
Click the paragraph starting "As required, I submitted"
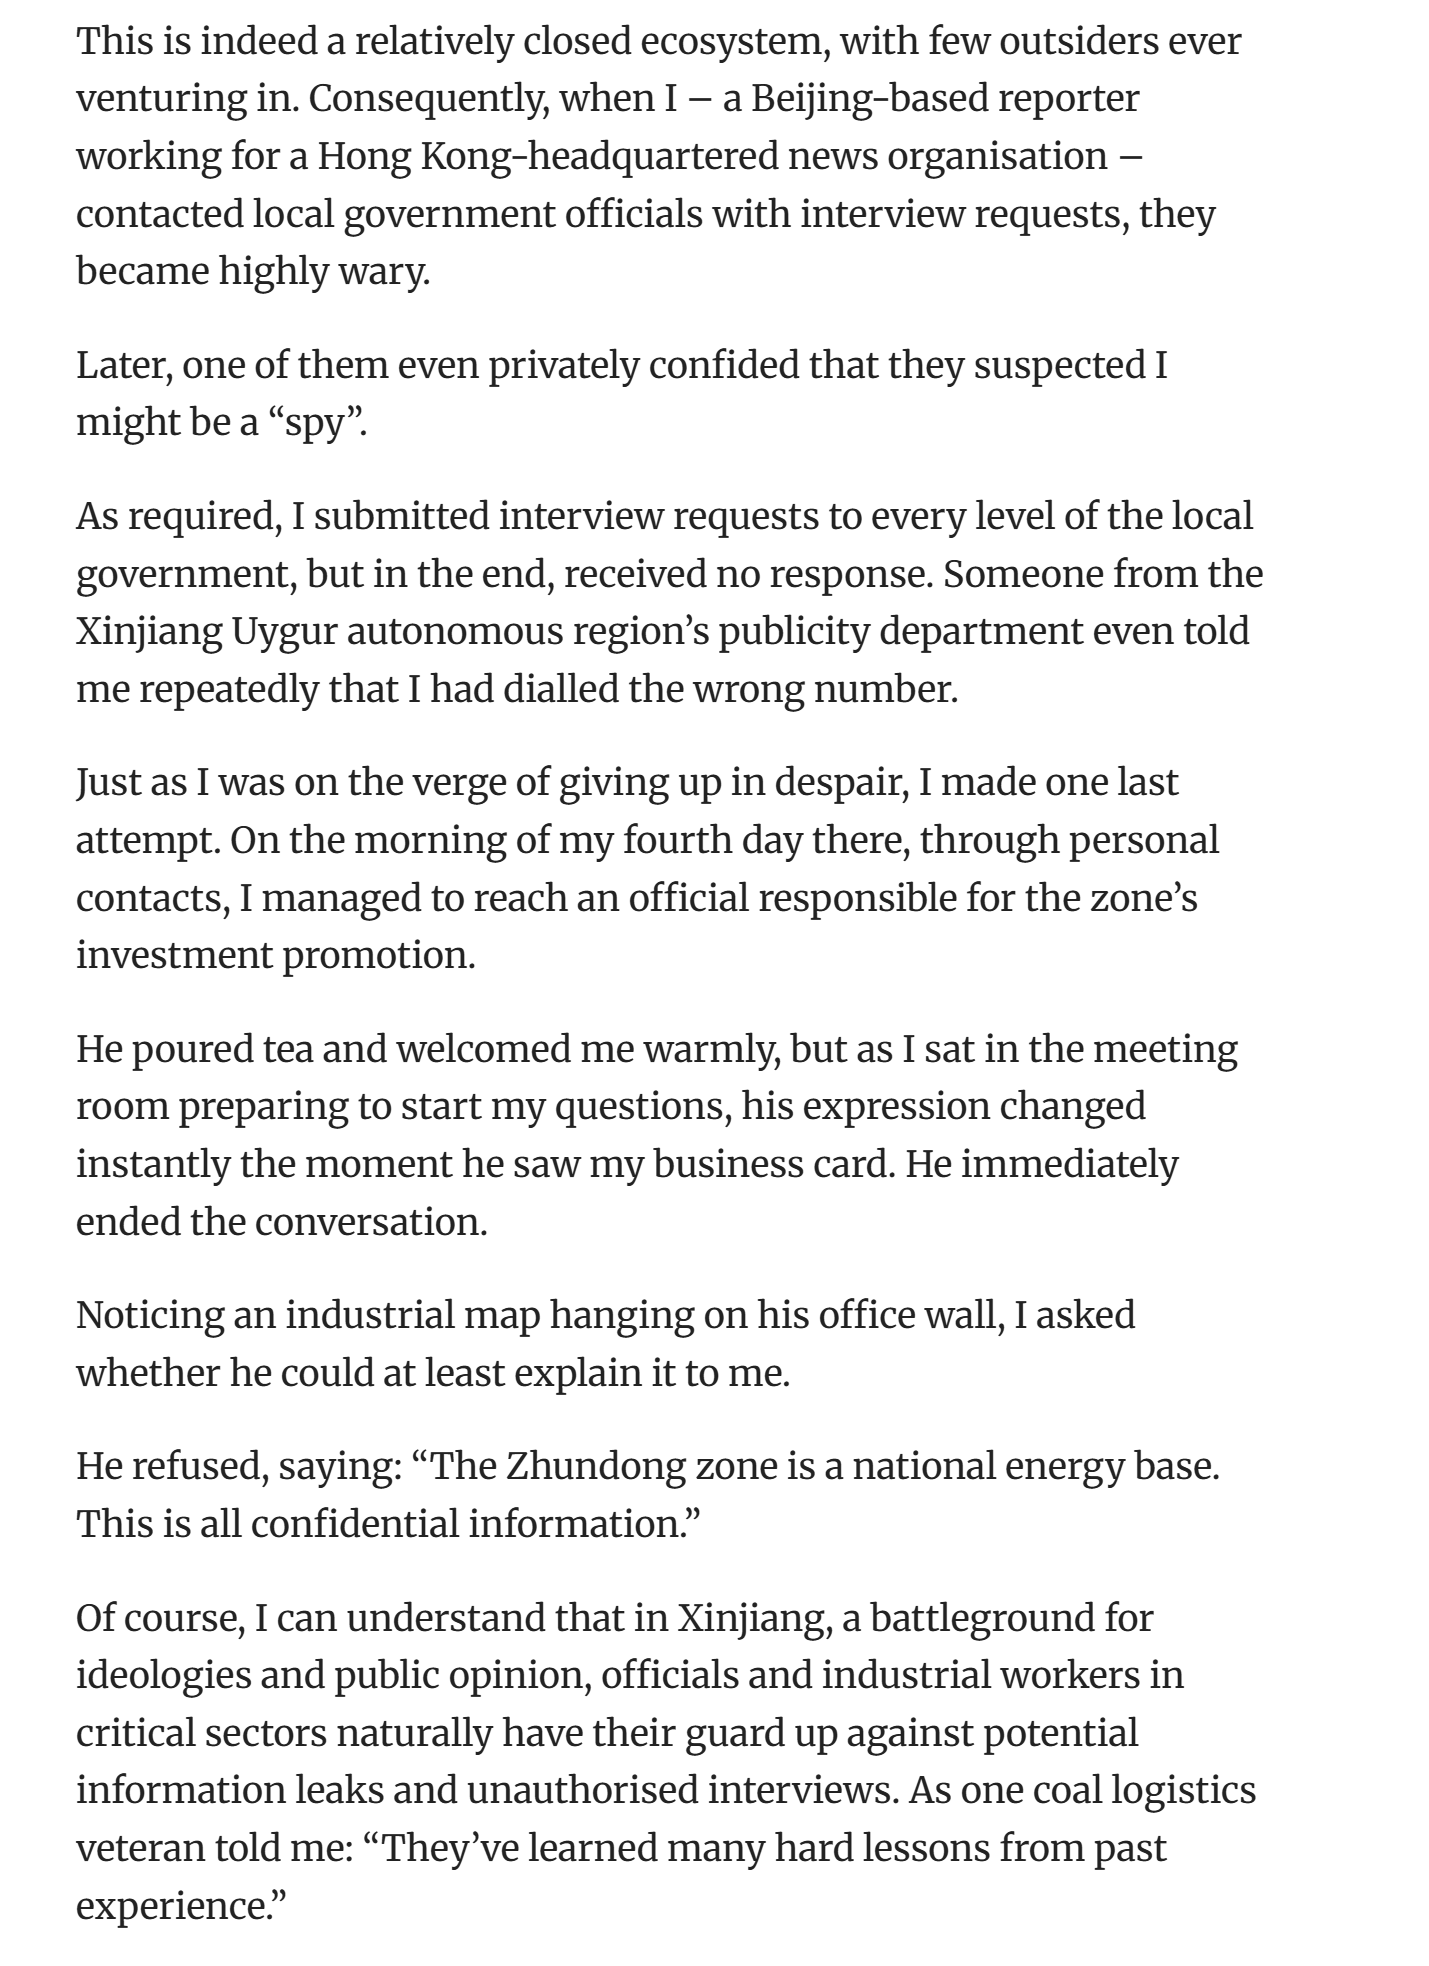pos(669,603)
